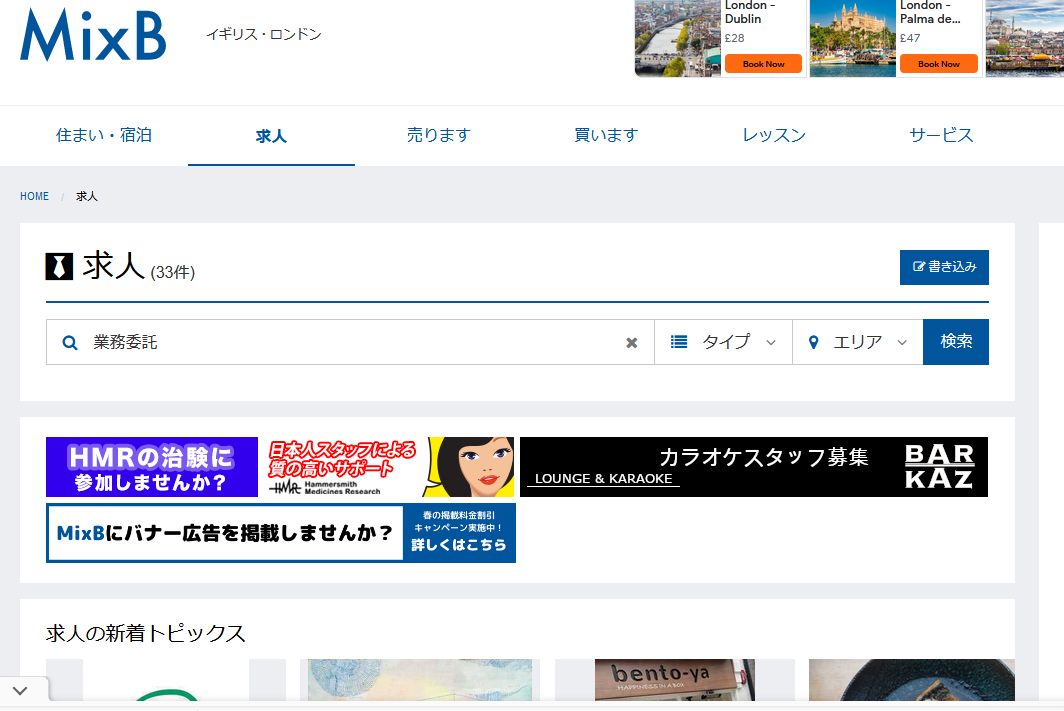
Task: Open the HMR clinical trial banner
Action: tap(280, 467)
